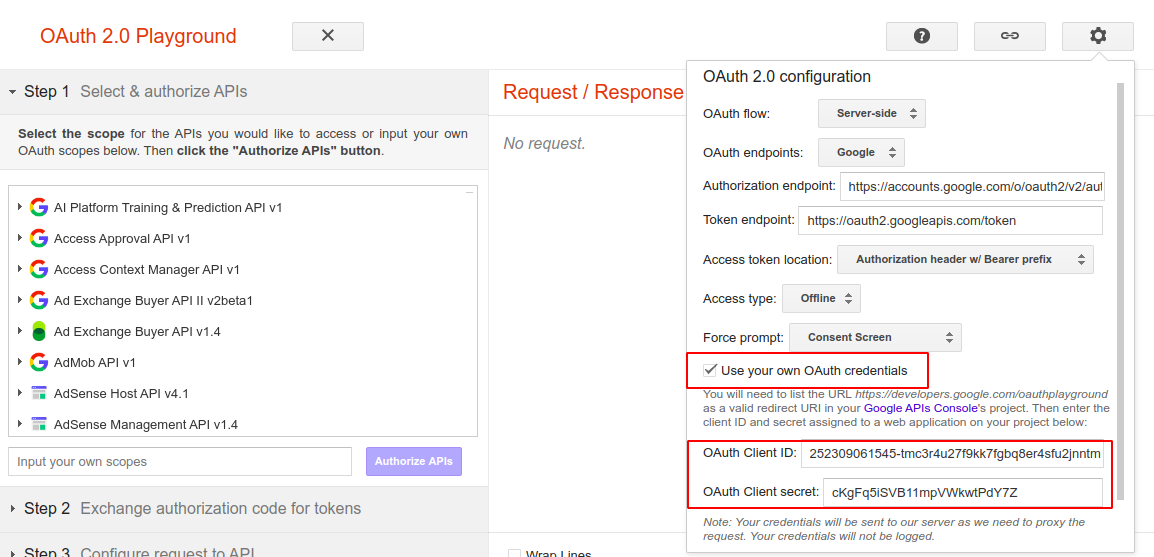The image size is (1154, 557).
Task: Click Google logo beside AdMob API v1
Action: [39, 362]
